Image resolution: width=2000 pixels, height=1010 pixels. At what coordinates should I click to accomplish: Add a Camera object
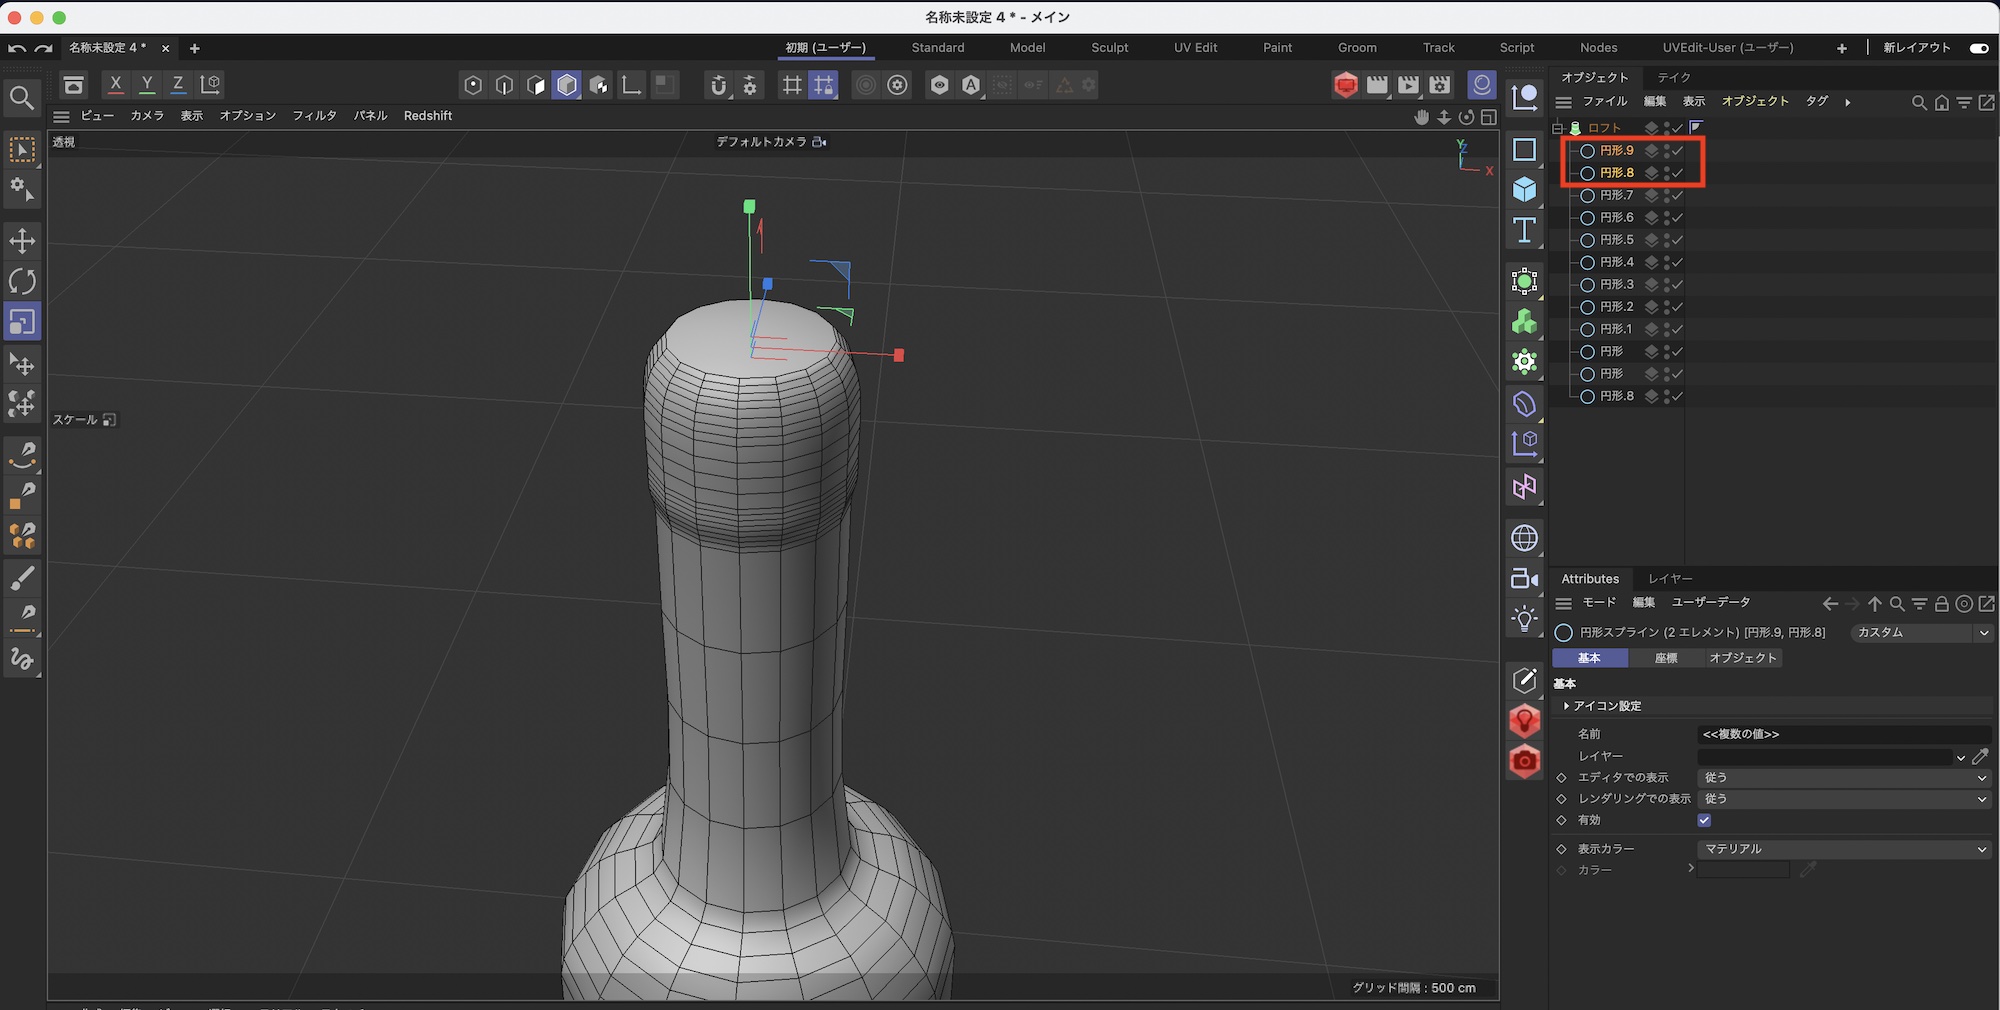coord(1524,578)
